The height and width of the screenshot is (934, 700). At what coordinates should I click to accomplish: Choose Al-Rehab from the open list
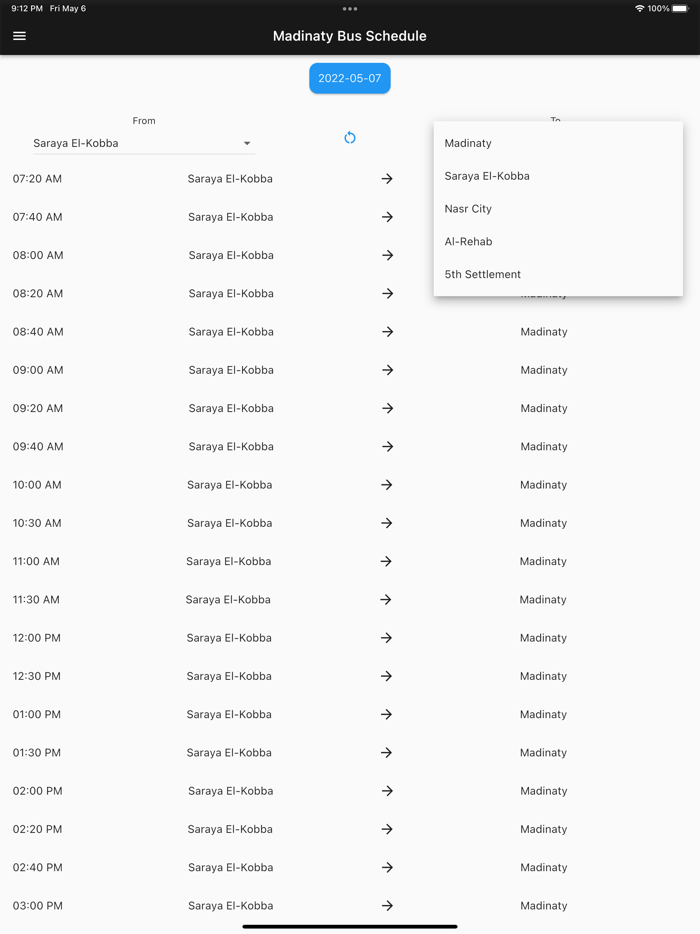[x=467, y=241]
